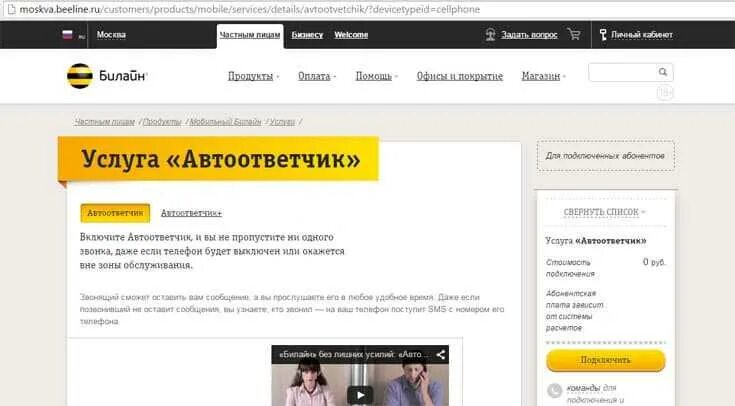This screenshot has width=735, height=406.
Task: Click the Билайн brand name text
Action: tap(123, 75)
